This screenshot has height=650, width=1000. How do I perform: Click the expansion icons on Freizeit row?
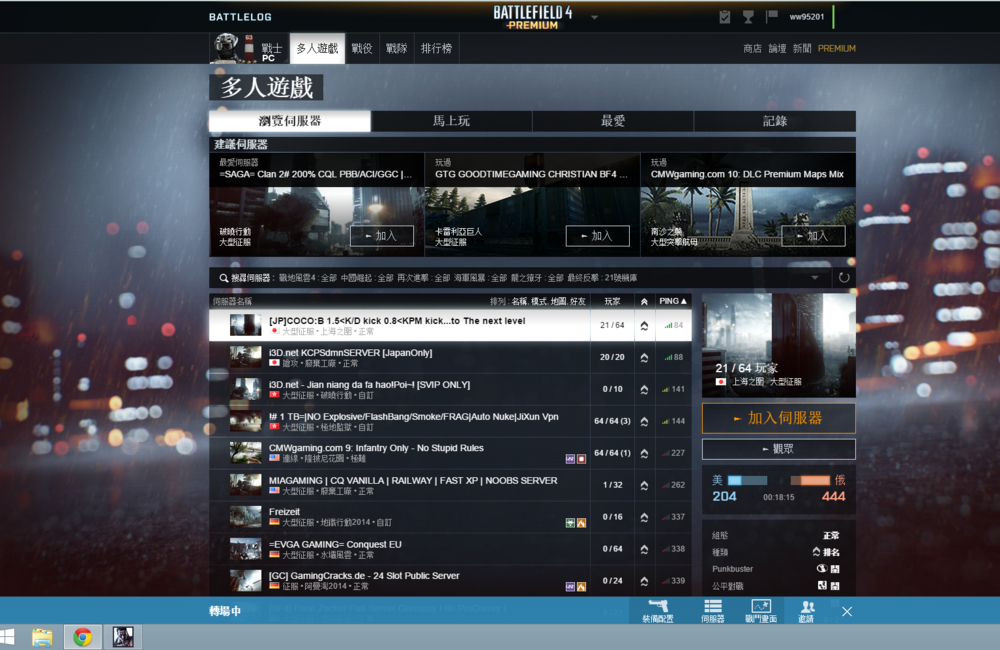pyautogui.click(x=576, y=523)
